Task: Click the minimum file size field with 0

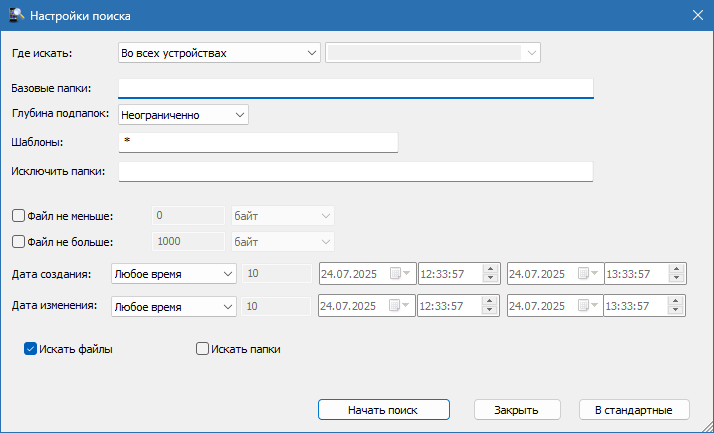Action: click(x=189, y=215)
